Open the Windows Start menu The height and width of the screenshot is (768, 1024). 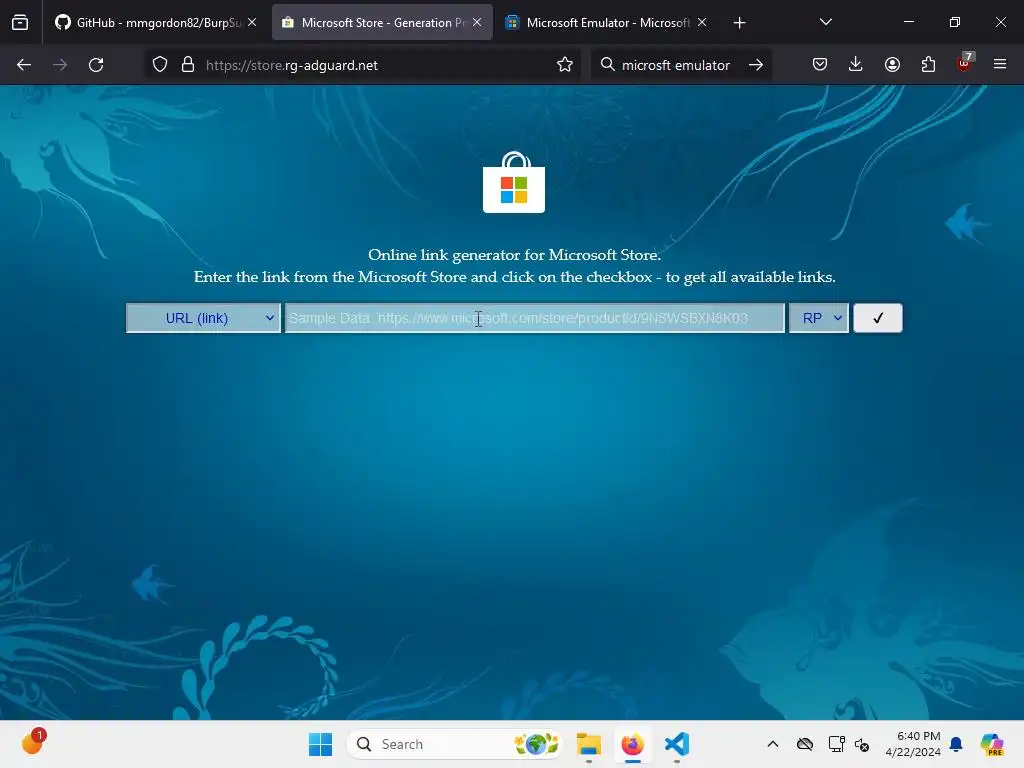320,744
